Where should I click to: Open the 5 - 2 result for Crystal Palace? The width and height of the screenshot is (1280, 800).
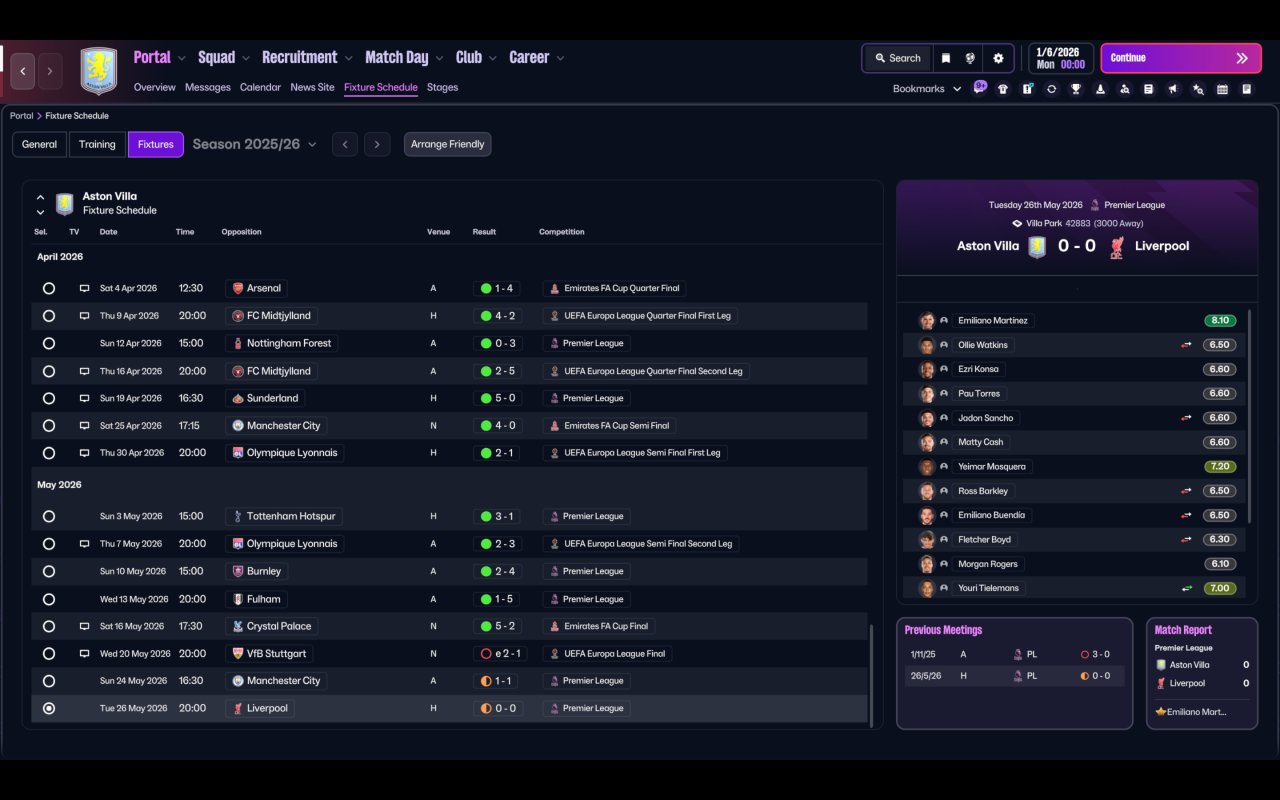[497, 626]
